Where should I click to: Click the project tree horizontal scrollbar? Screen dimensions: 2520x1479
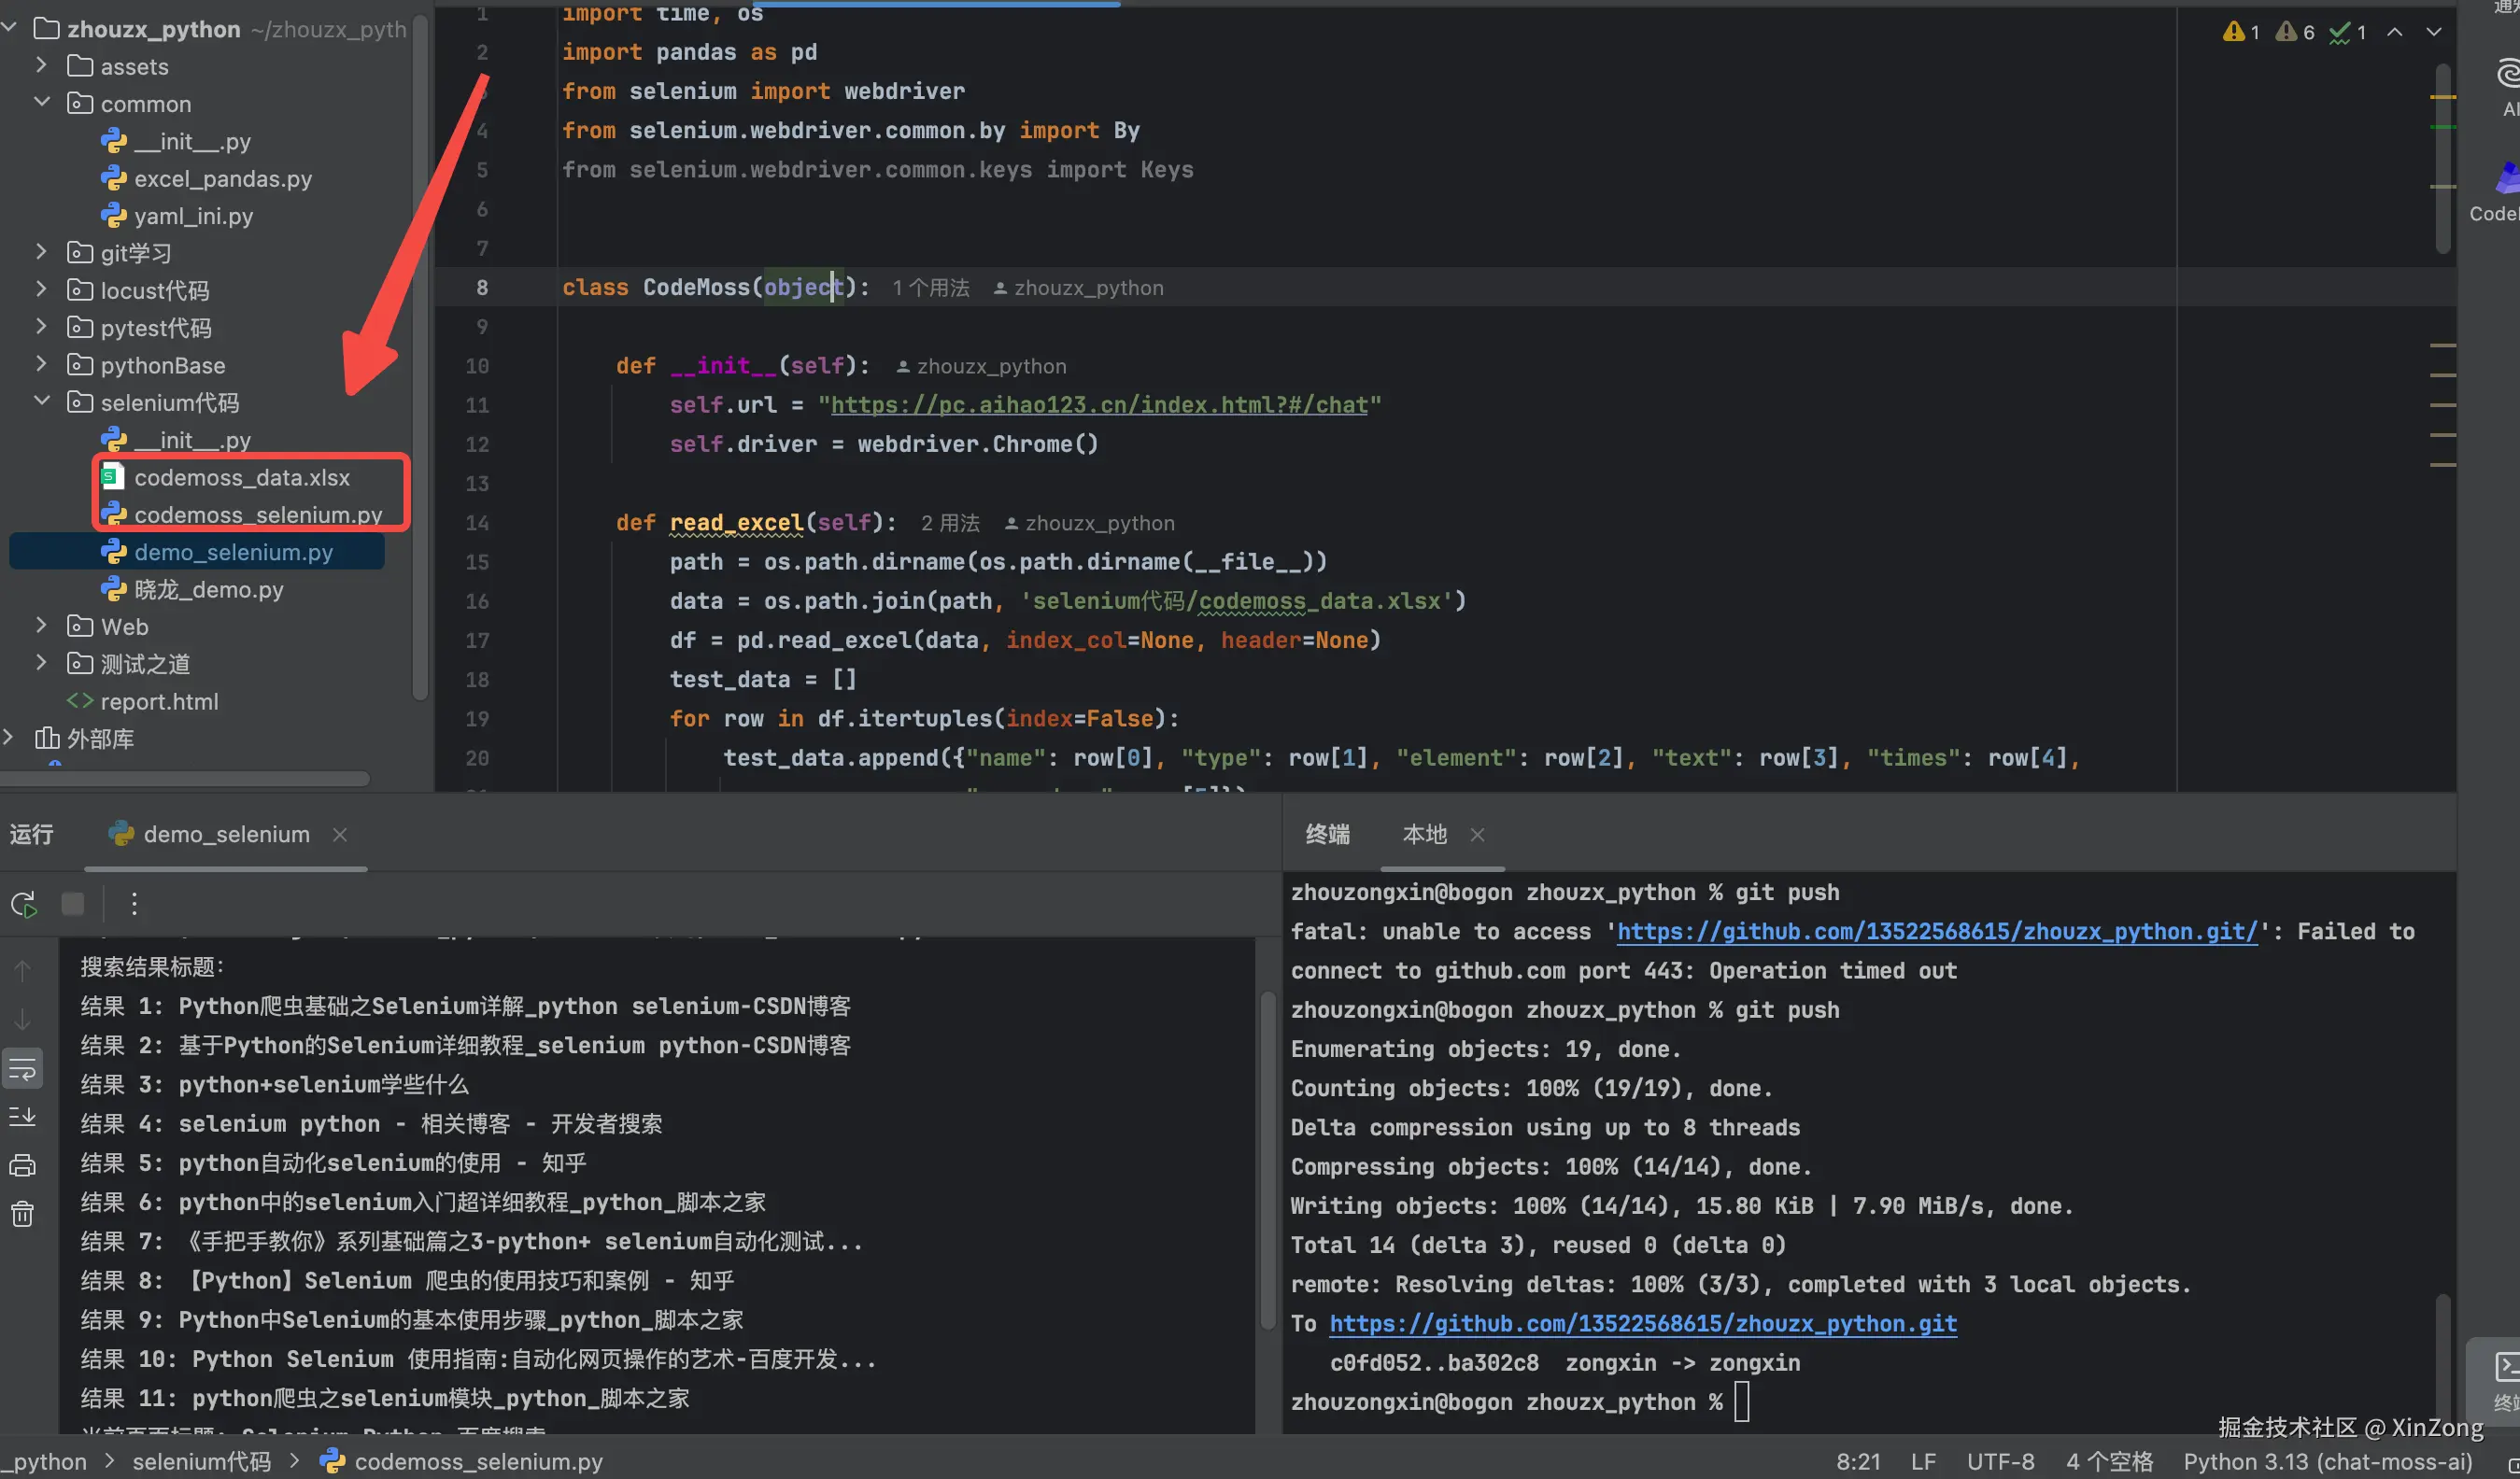point(185,778)
